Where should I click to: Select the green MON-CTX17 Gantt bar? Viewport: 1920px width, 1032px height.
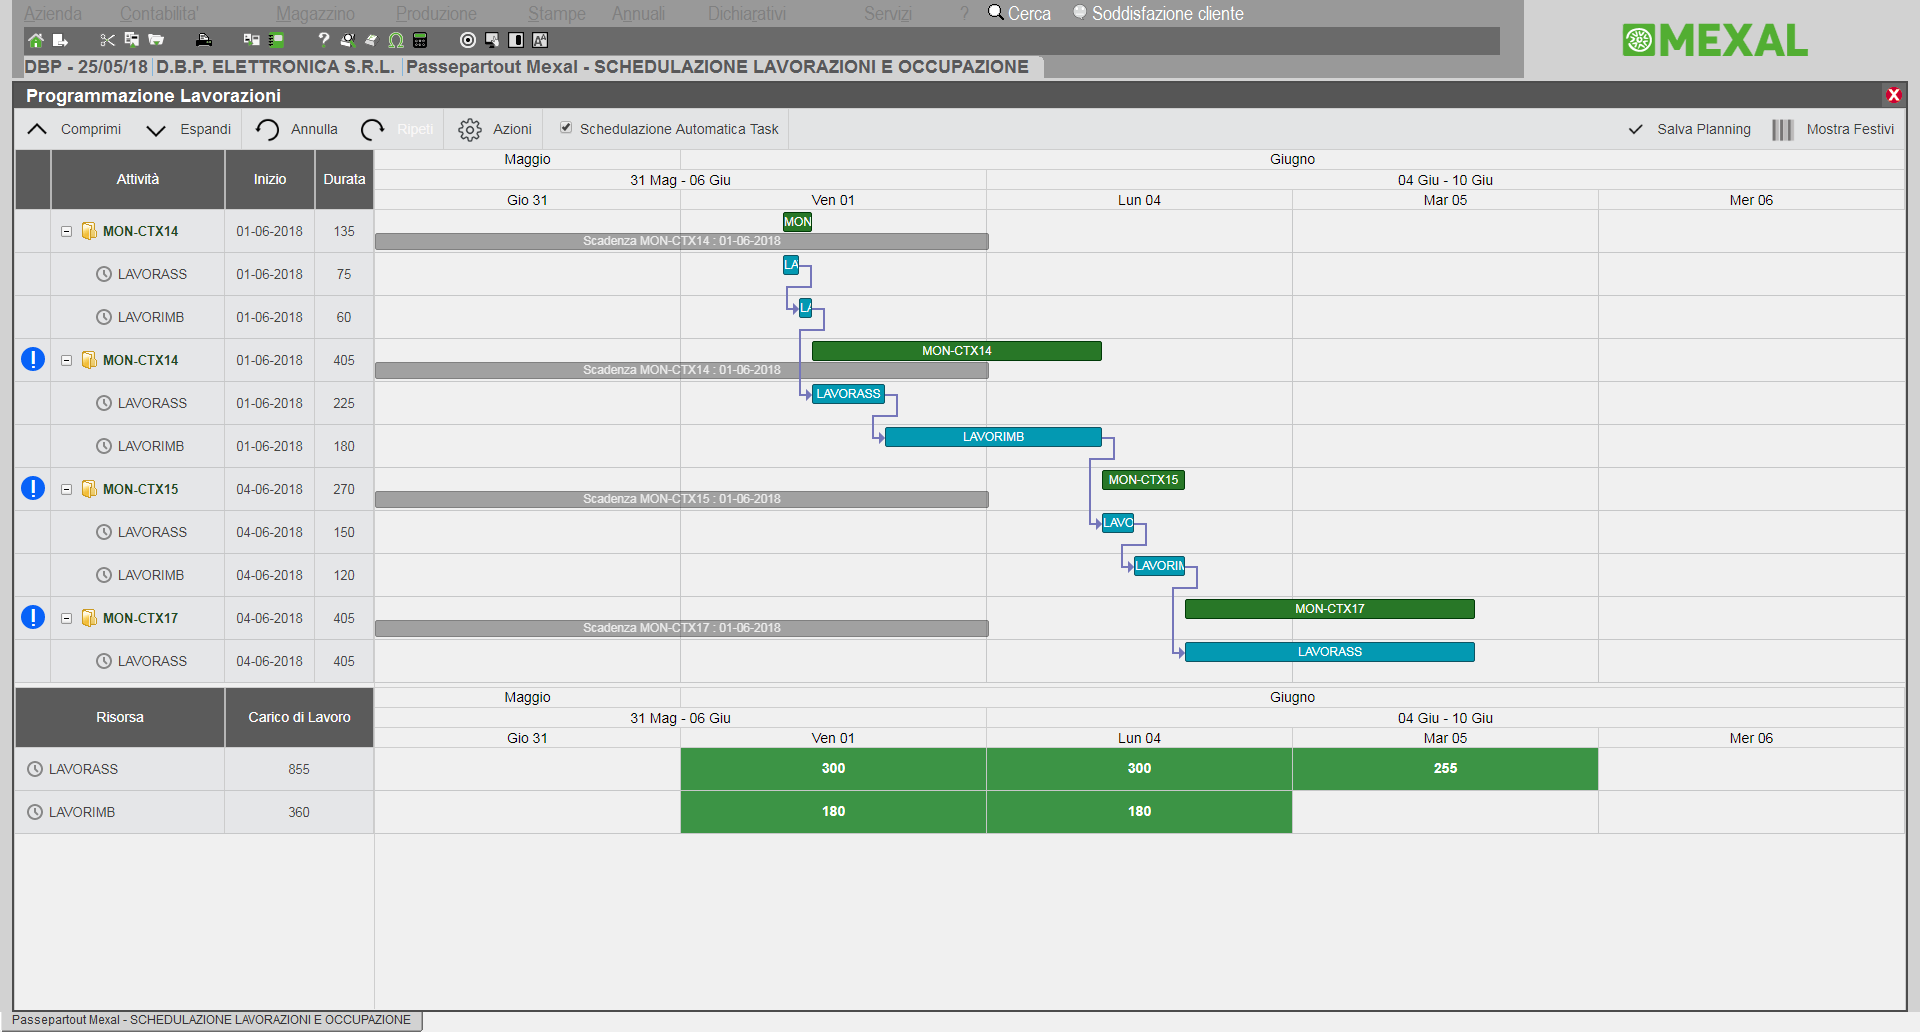[x=1329, y=609]
